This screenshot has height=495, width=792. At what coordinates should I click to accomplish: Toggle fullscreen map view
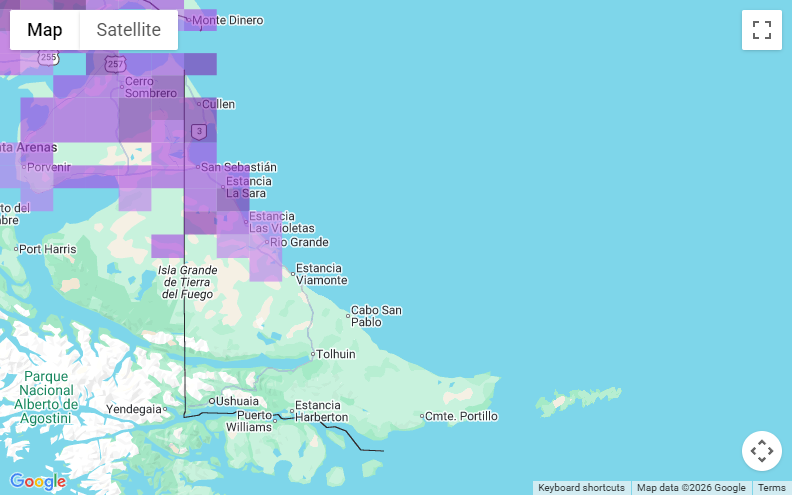click(761, 30)
